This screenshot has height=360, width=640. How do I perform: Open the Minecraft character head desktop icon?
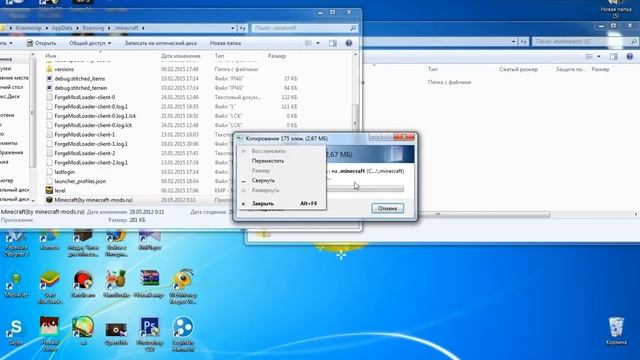click(49, 334)
